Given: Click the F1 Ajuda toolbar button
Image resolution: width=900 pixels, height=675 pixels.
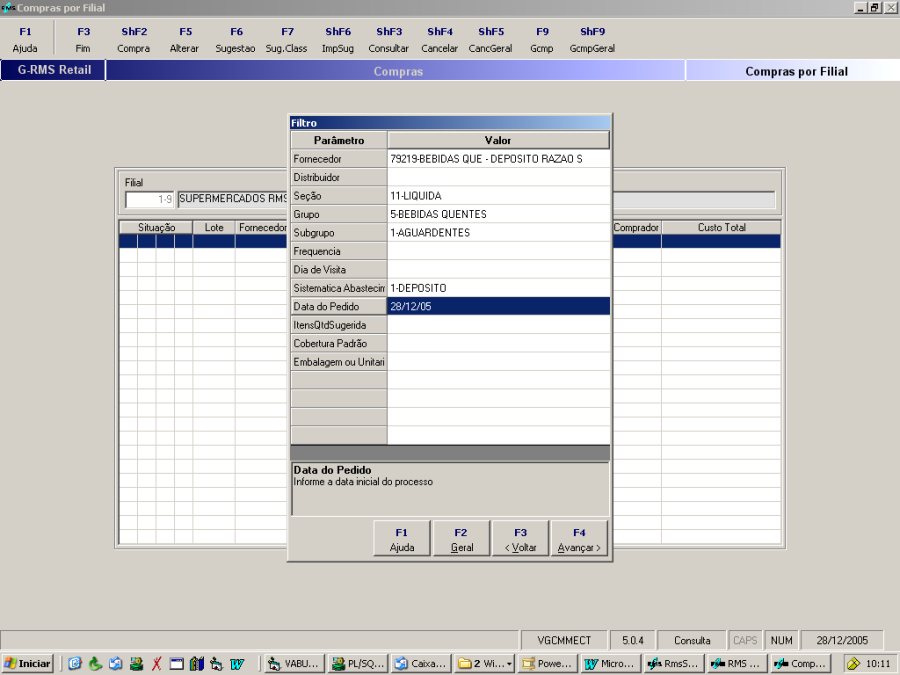Looking at the screenshot, I should point(25,40).
